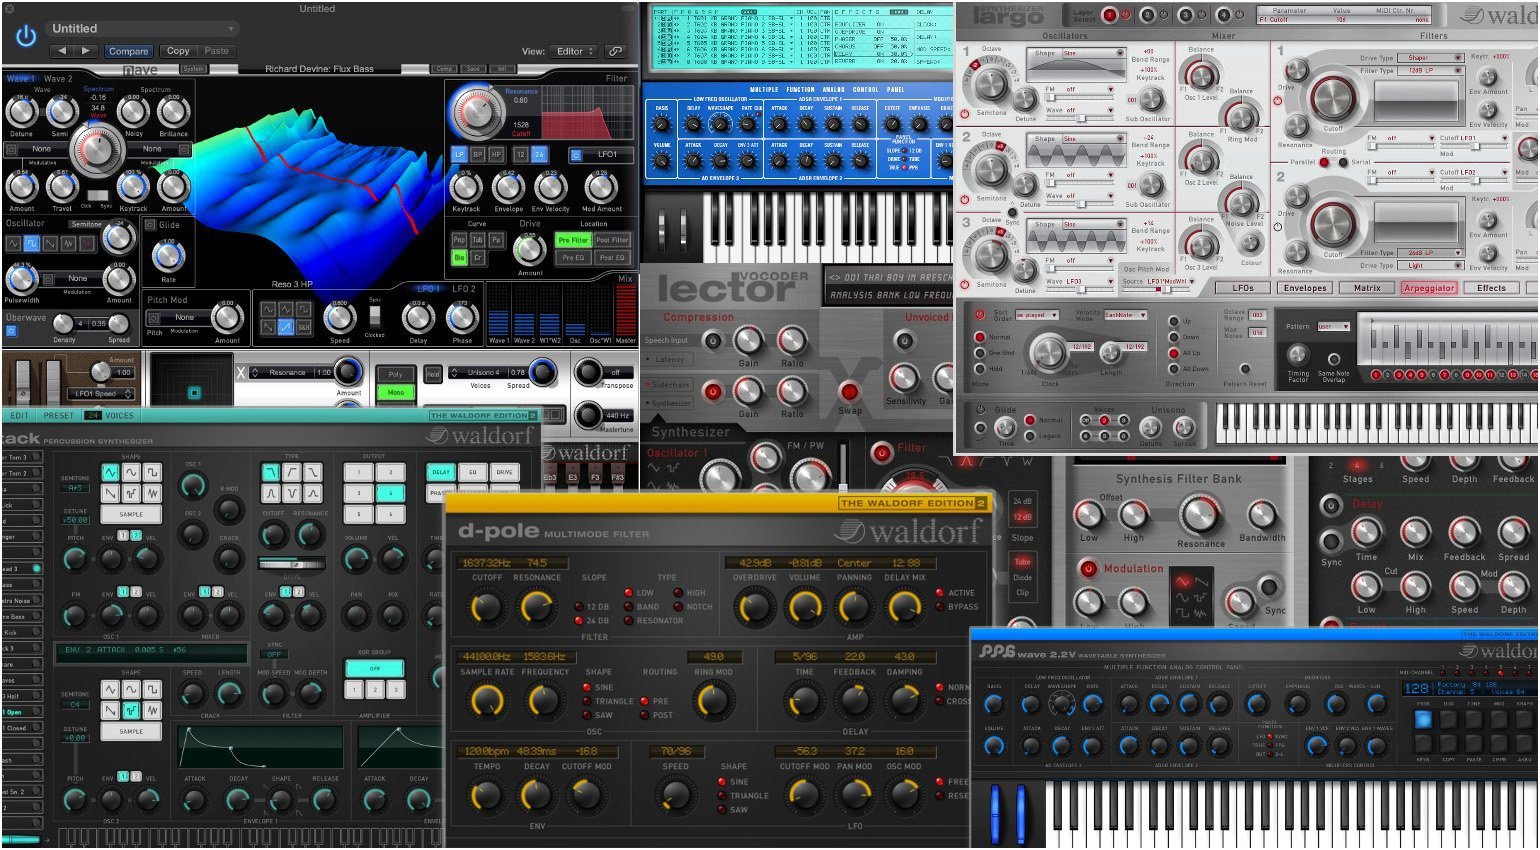Screen dimensions: 1540x850
Task: Select TRIANGLE shape in D-Pole OSC
Action: pyautogui.click(x=608, y=702)
